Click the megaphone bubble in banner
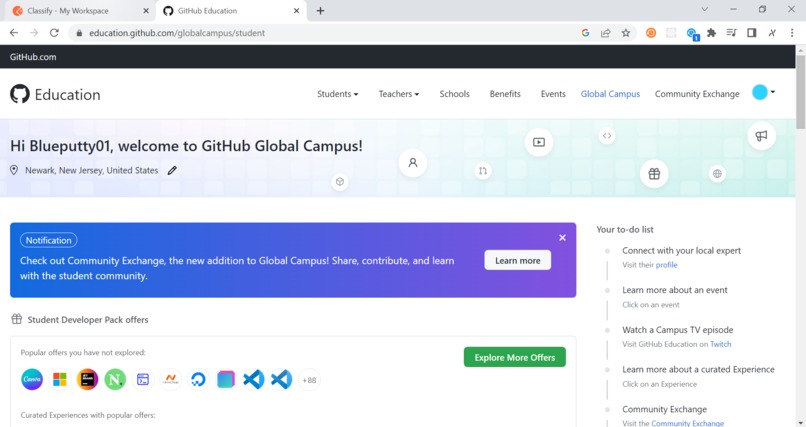Viewport: 806px width, 427px height. pyautogui.click(x=761, y=136)
